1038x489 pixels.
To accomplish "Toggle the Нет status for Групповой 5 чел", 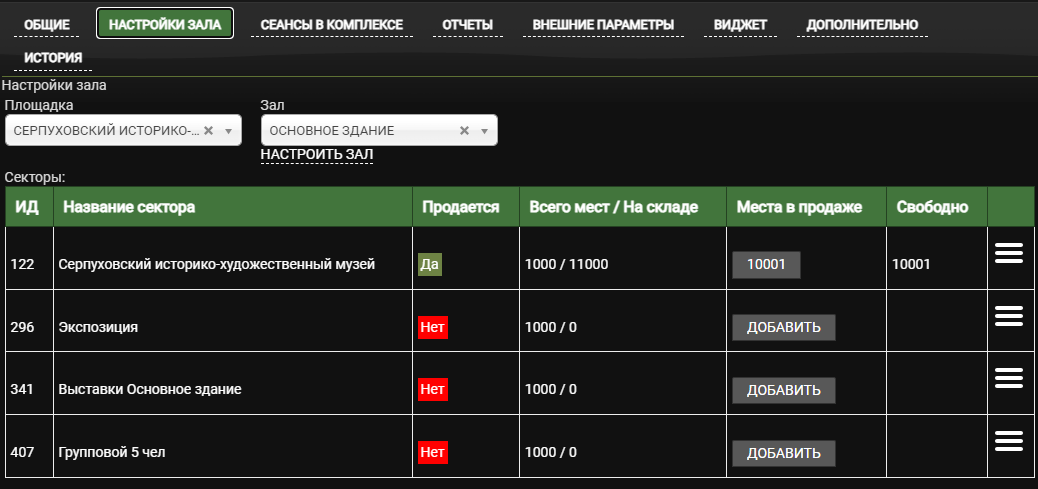I will [x=432, y=452].
